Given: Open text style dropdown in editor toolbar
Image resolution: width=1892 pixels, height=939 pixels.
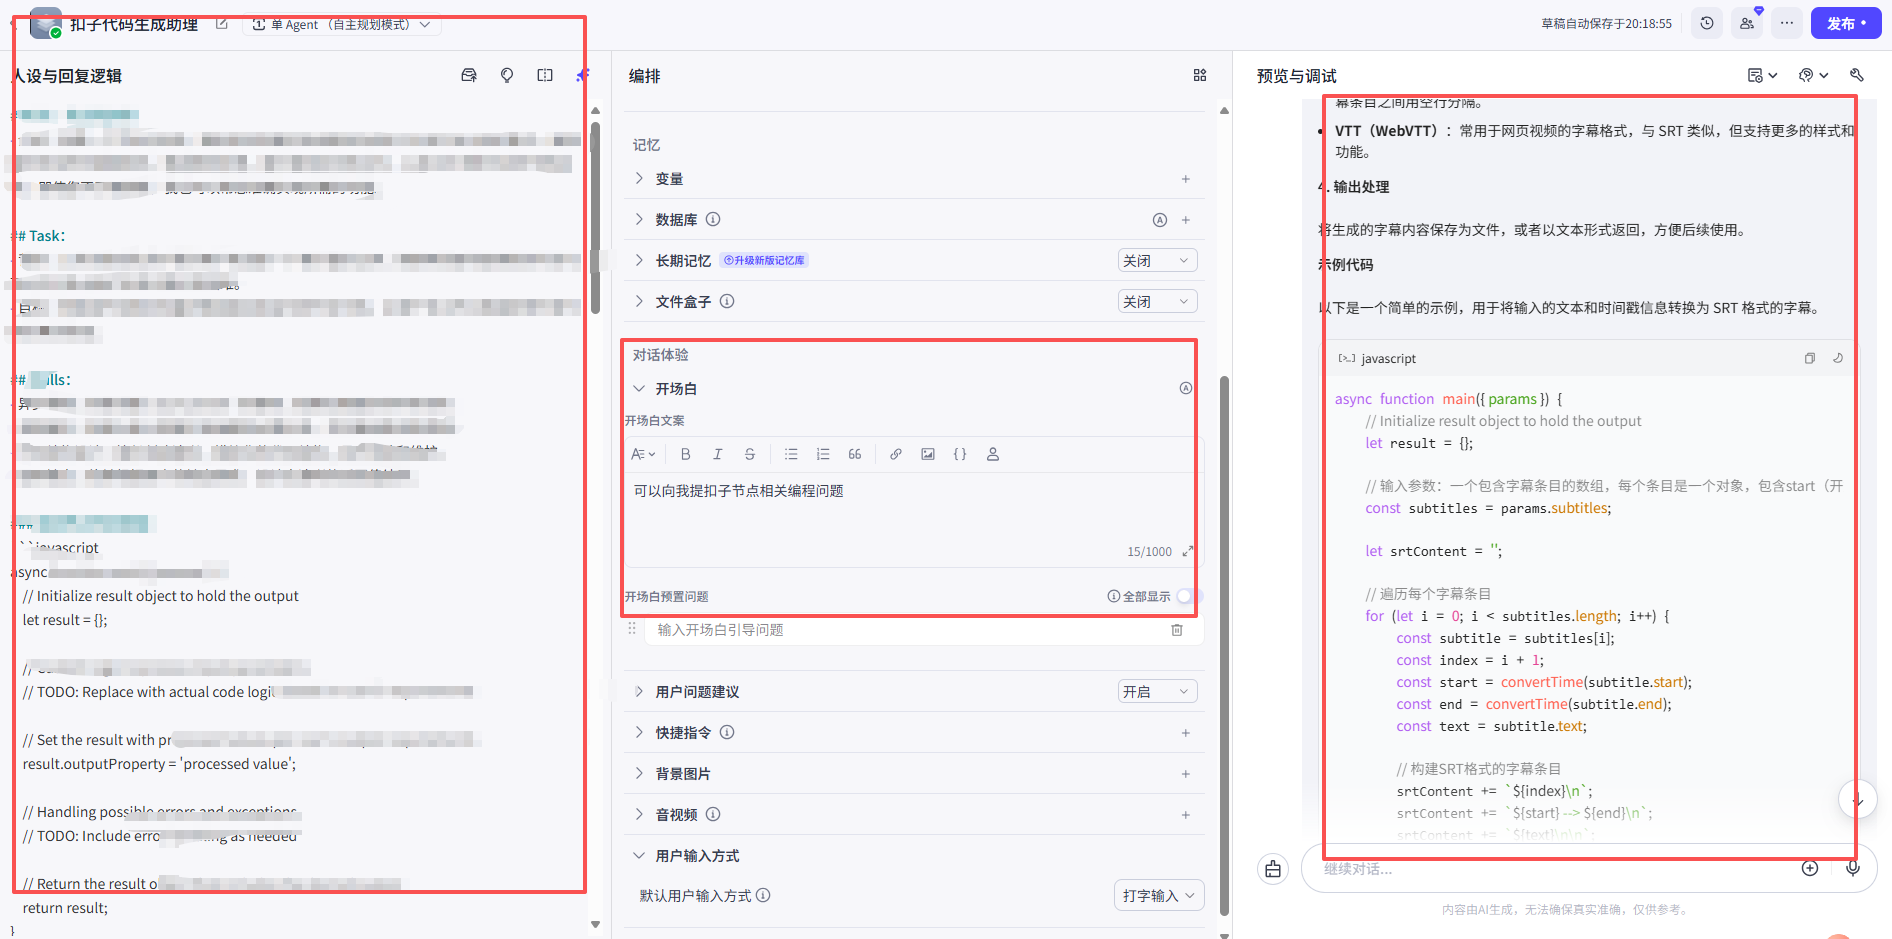Looking at the screenshot, I should pyautogui.click(x=643, y=454).
